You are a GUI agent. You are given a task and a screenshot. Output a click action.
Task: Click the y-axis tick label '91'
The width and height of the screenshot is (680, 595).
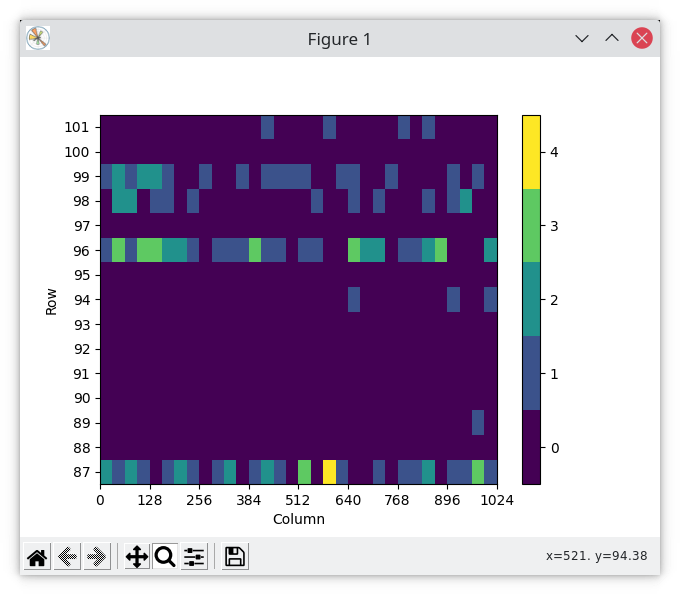coord(81,373)
